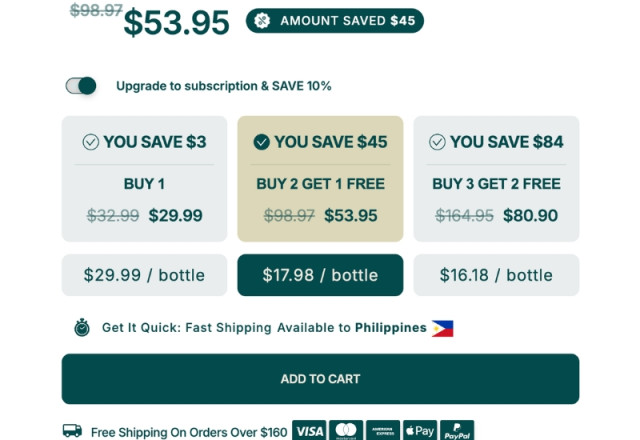The height and width of the screenshot is (440, 640).
Task: Select the Buy 3 Get 2 Free option
Action: click(x=496, y=178)
